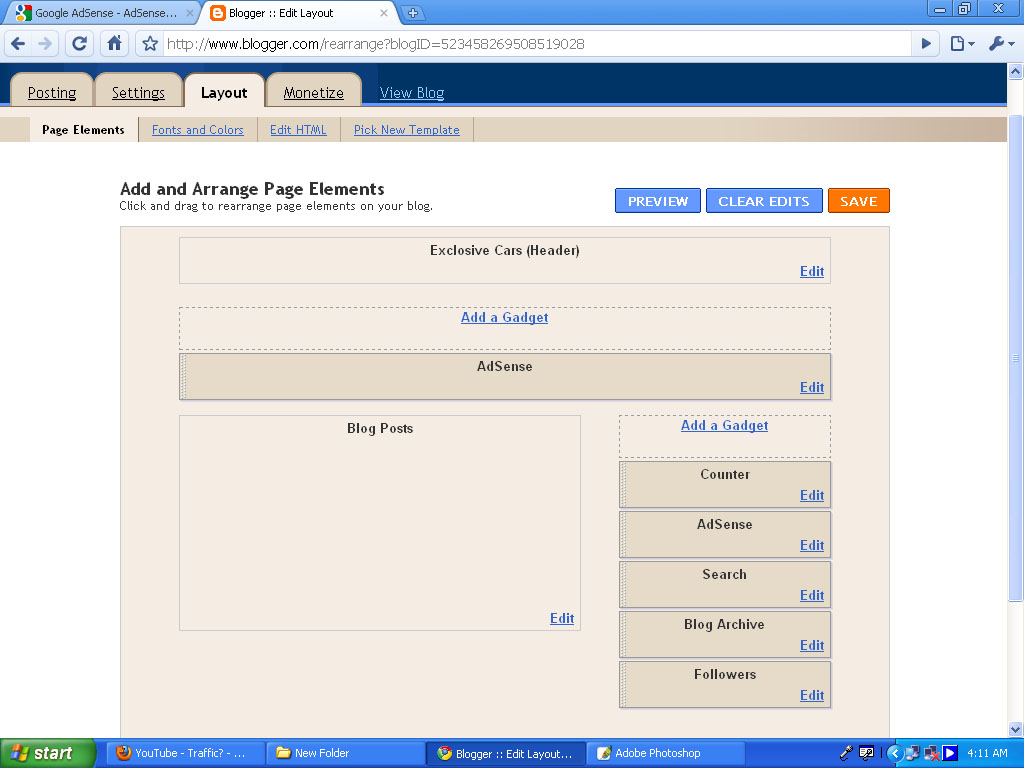Switch to the Google AdSense browser tab

click(104, 12)
